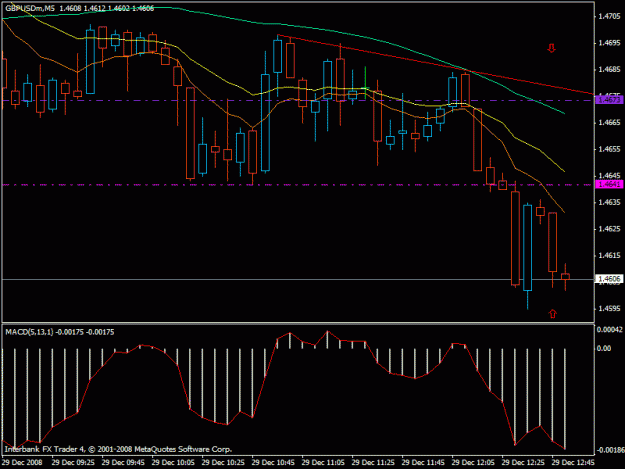The width and height of the screenshot is (625, 469).
Task: Select the red up arrow below the latest candles
Action: pos(552,314)
